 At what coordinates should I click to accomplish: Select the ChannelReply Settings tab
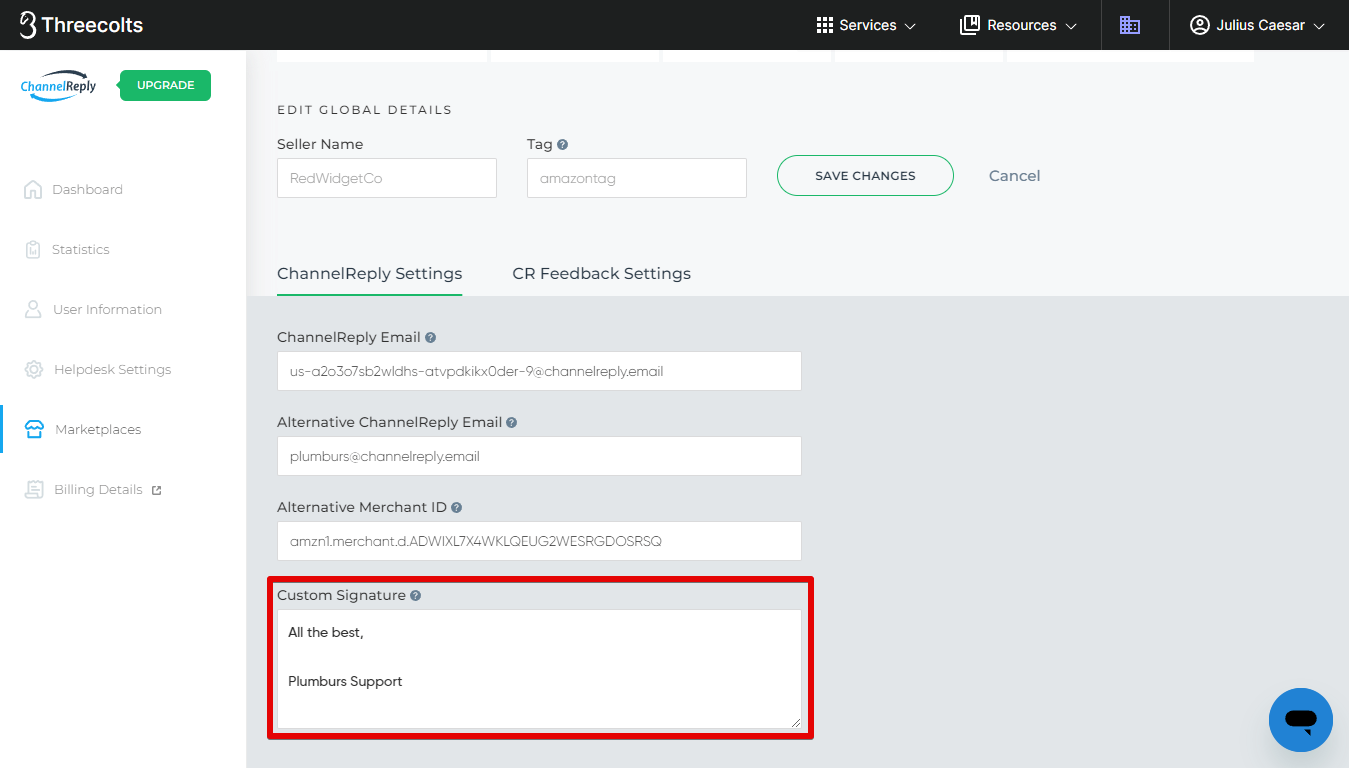(x=369, y=273)
